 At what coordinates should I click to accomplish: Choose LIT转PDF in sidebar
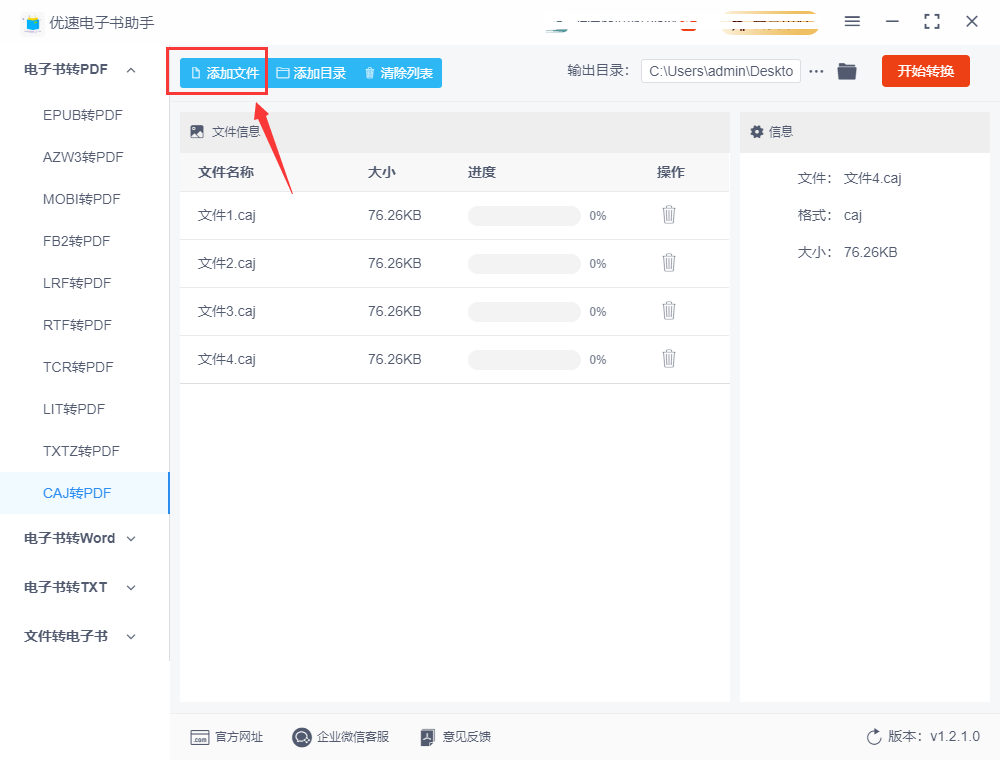click(74, 409)
